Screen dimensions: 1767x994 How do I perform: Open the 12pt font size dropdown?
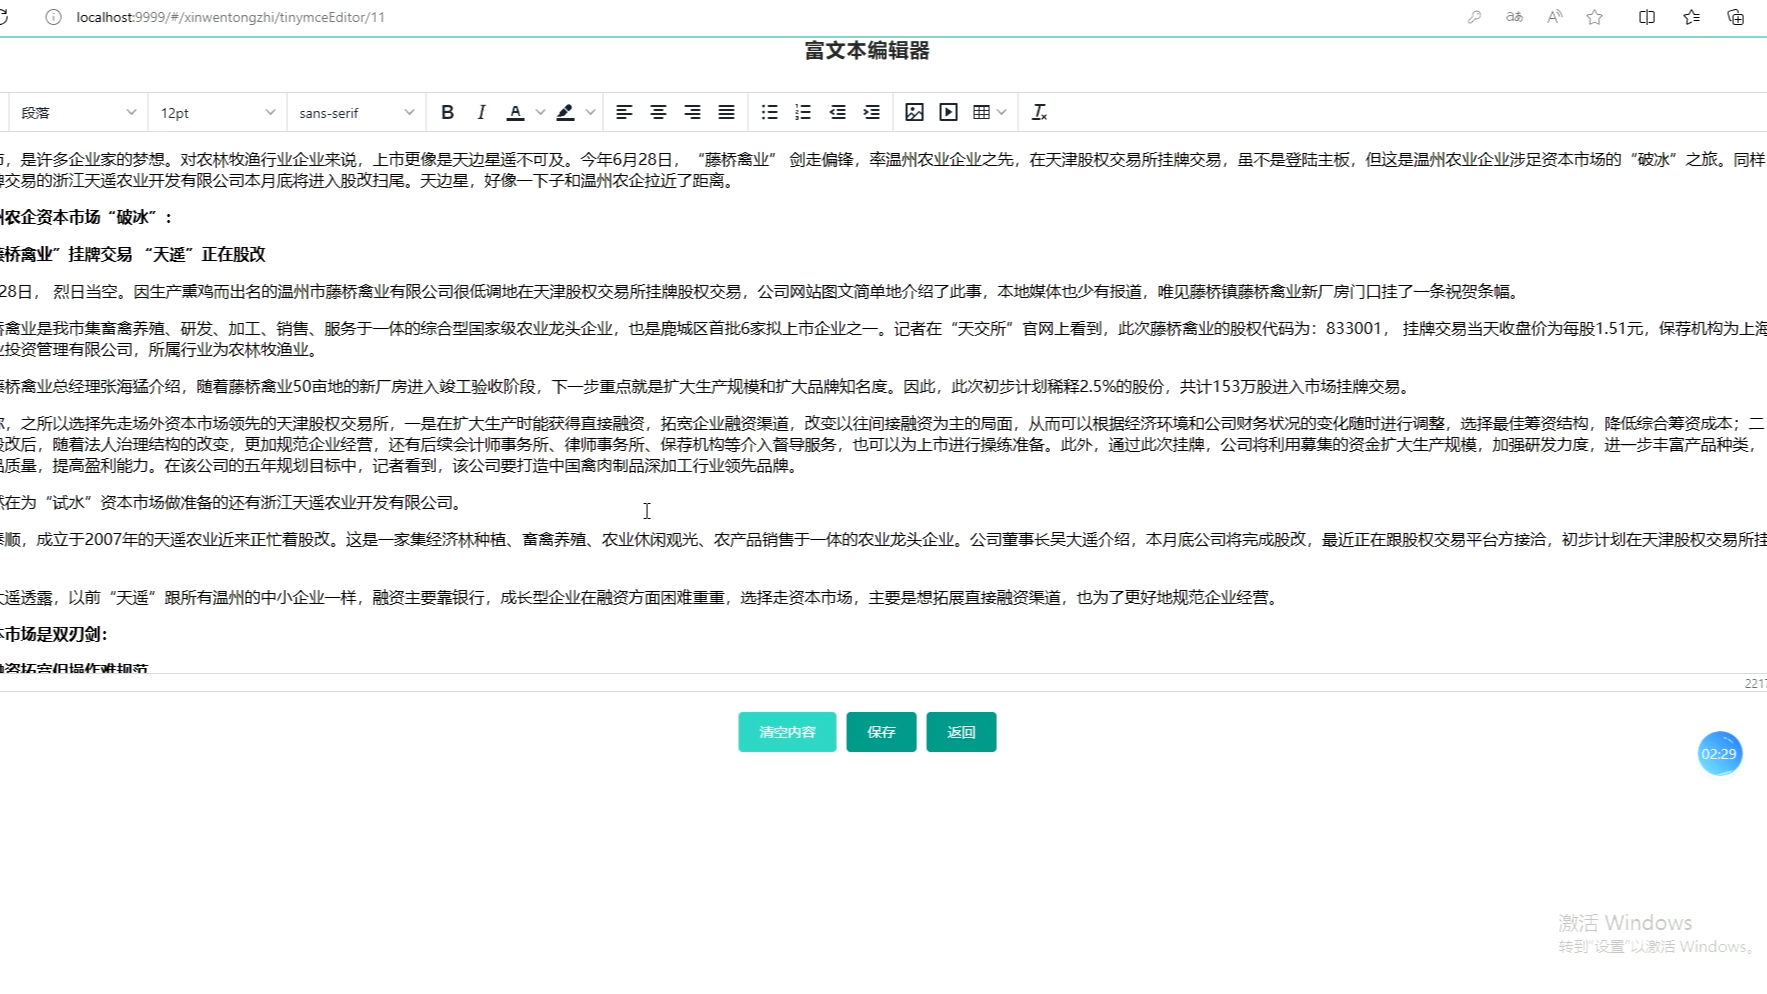217,113
